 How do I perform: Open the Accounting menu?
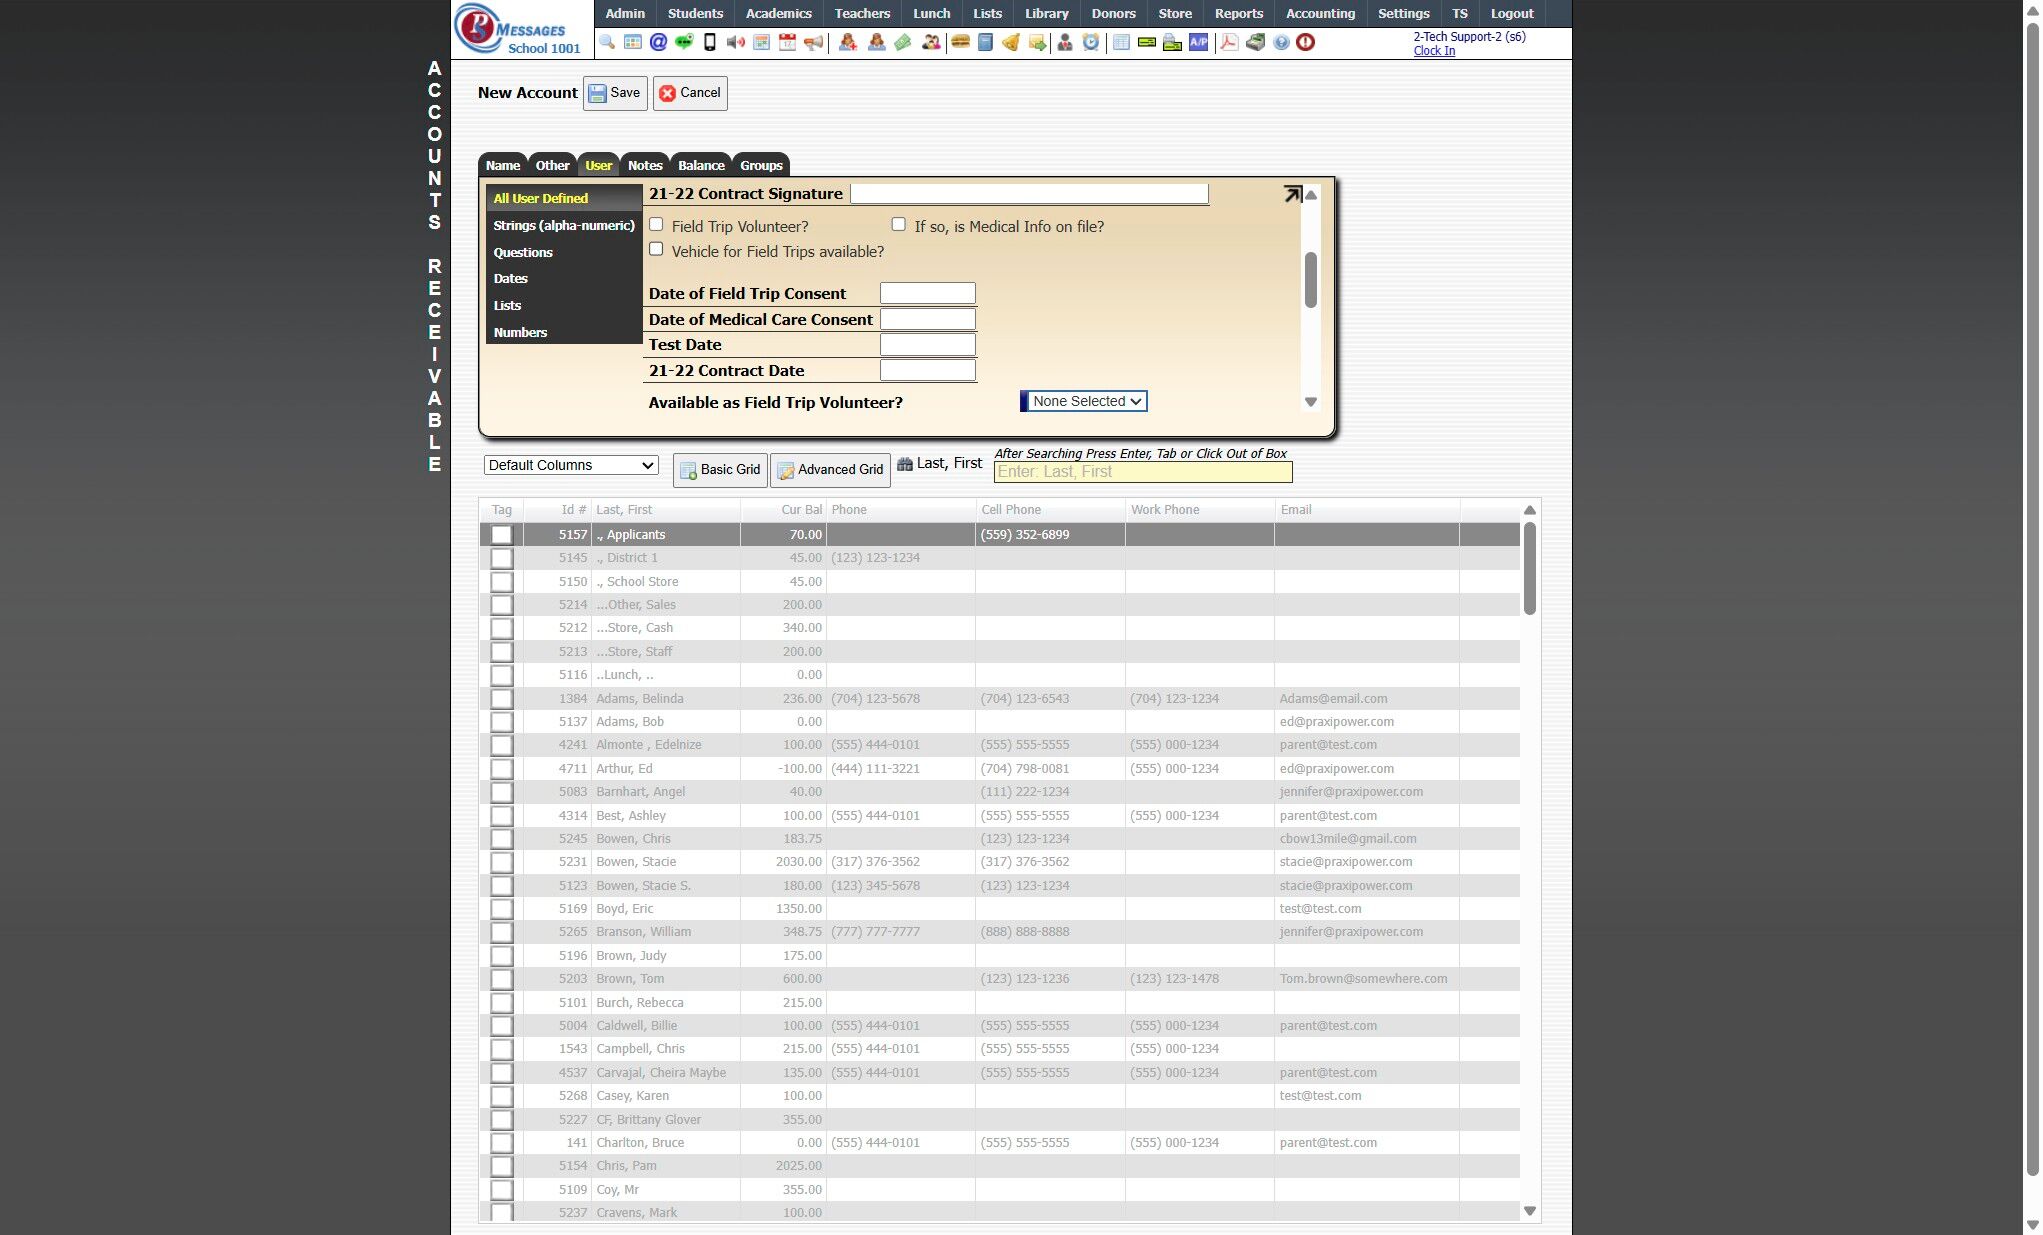[1320, 13]
